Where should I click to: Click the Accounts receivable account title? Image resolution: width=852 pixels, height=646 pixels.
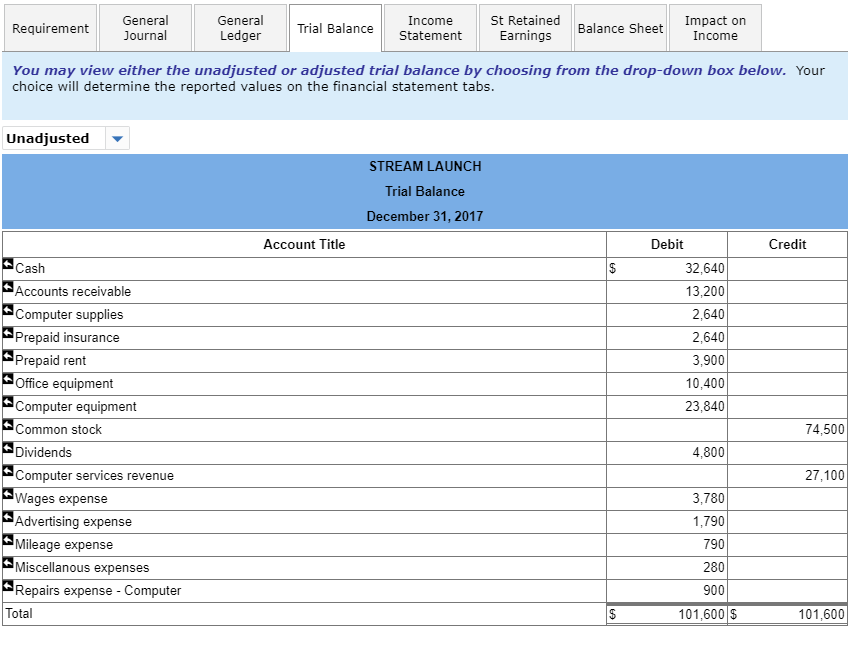coord(73,292)
